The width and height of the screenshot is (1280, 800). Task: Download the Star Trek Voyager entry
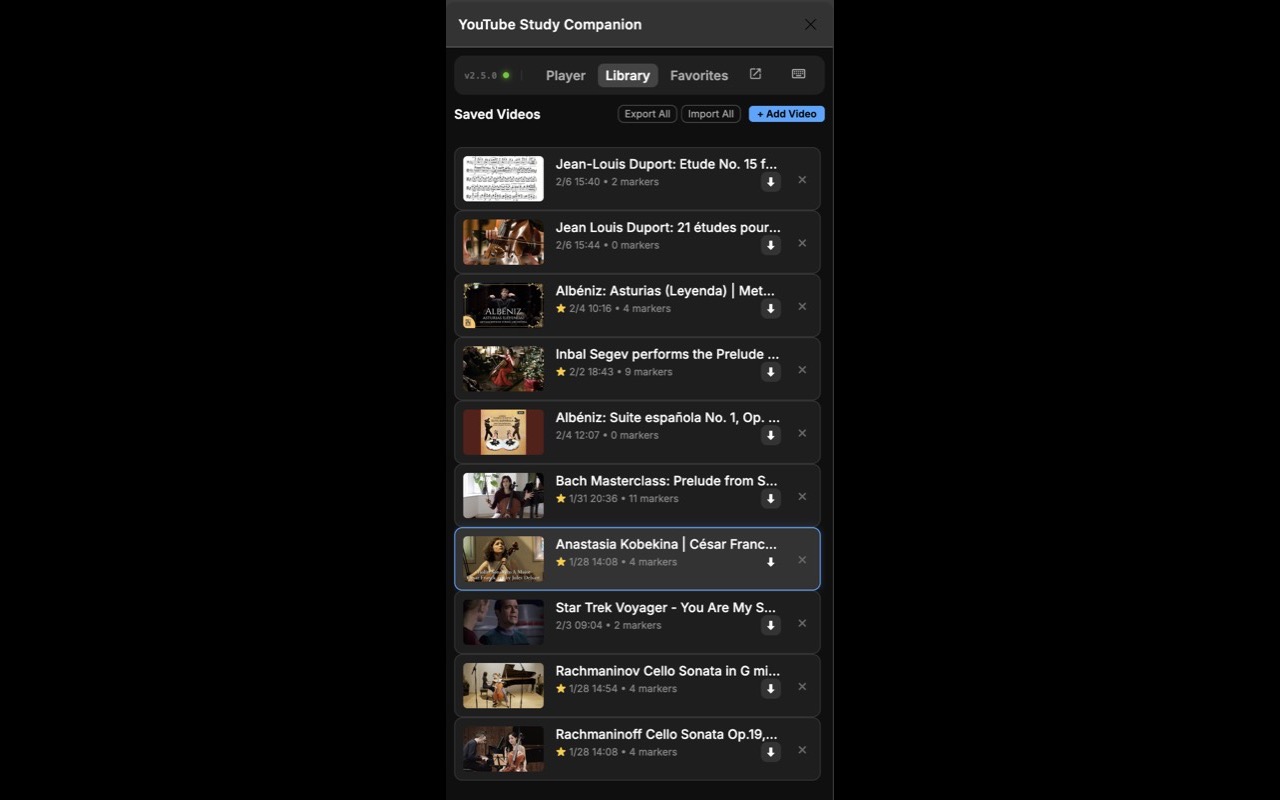[770, 625]
